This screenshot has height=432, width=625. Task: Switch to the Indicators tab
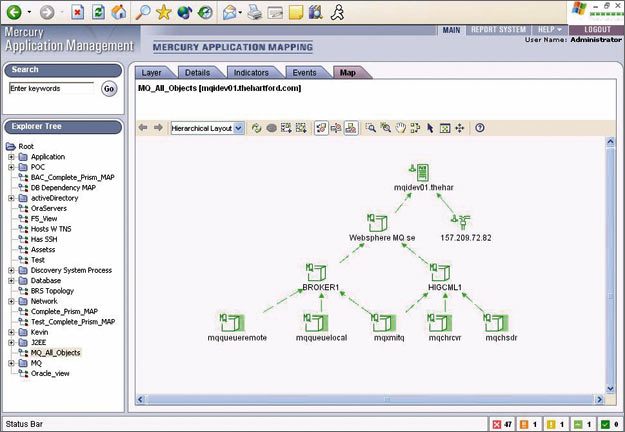click(251, 73)
